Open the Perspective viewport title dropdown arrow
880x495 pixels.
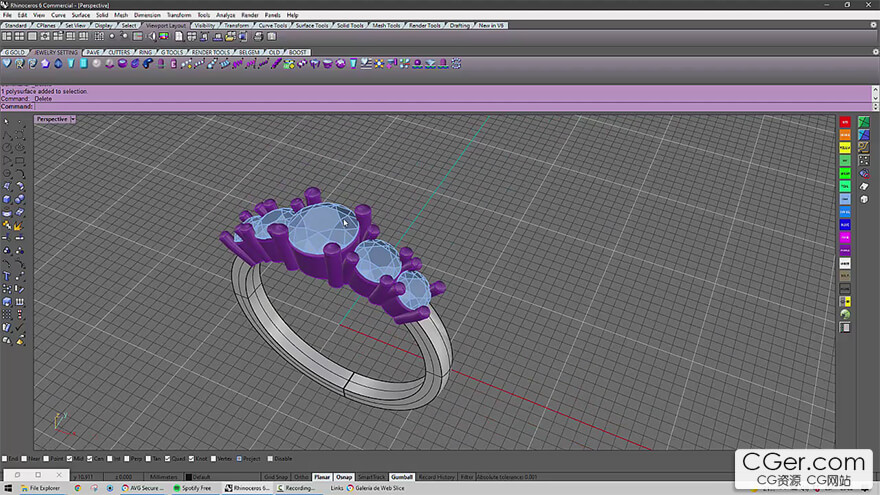point(73,120)
